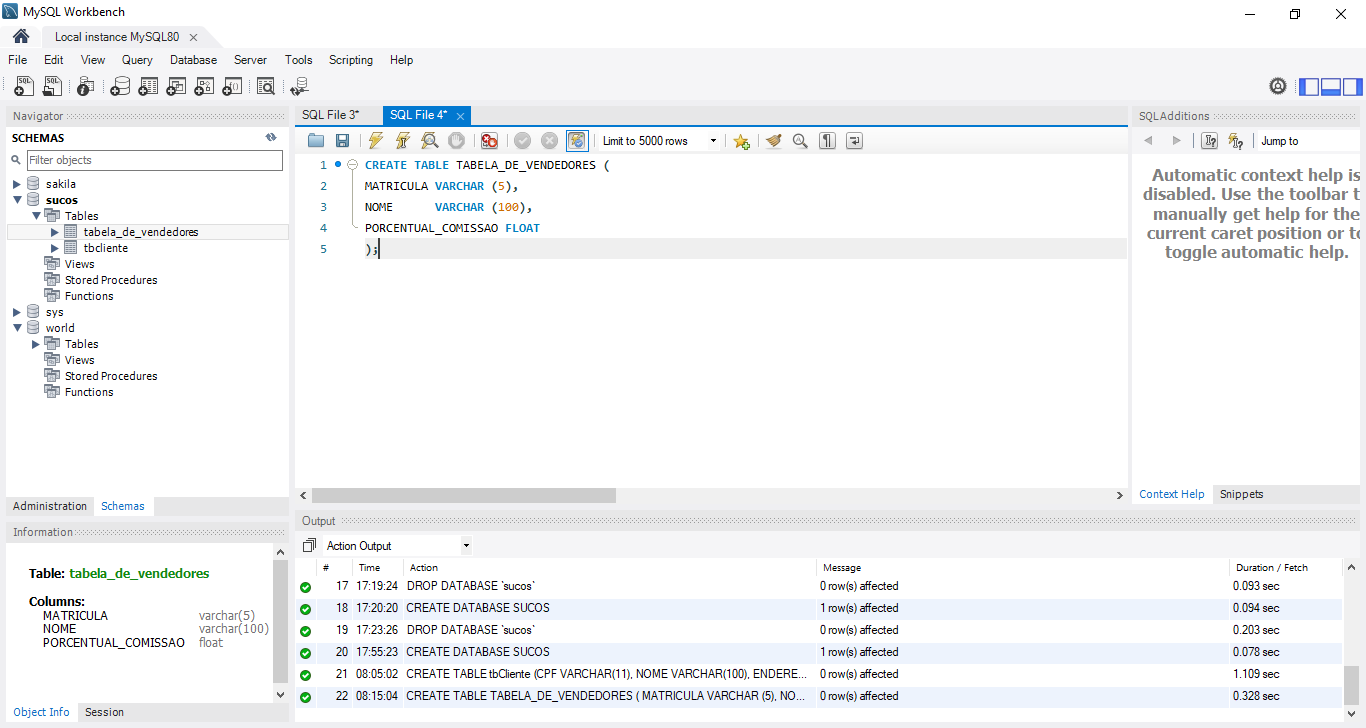Collapse the world schema
Viewport: 1366px width, 728px height.
click(x=17, y=328)
